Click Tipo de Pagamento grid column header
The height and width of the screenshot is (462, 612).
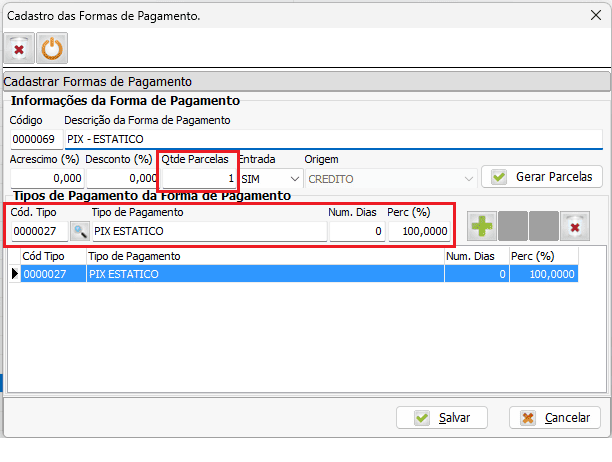click(265, 256)
